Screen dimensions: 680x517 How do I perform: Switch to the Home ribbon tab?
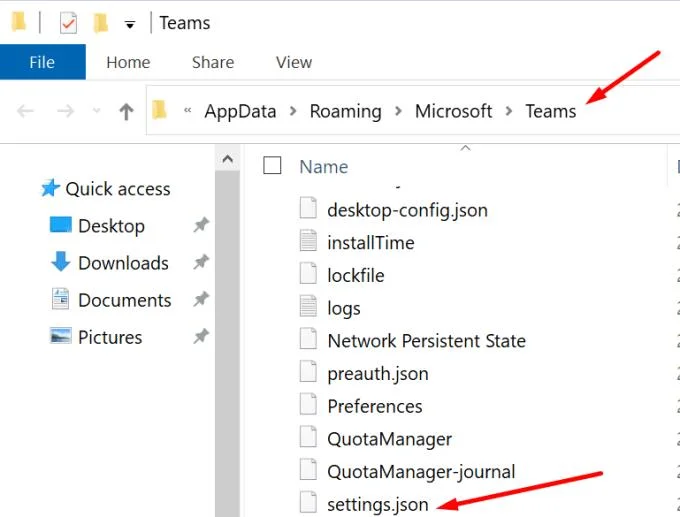(128, 62)
